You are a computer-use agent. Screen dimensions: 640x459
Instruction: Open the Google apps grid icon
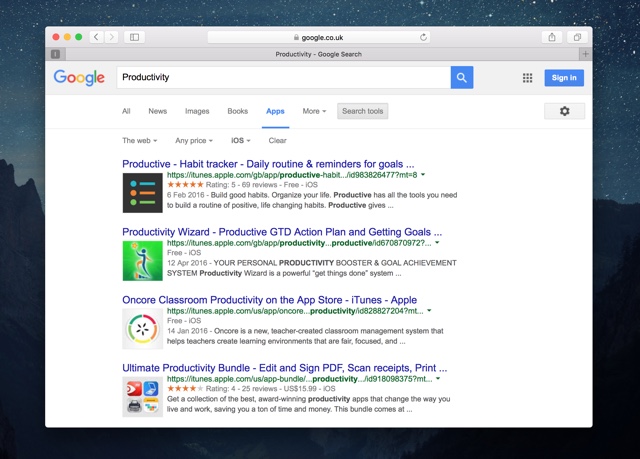(527, 78)
